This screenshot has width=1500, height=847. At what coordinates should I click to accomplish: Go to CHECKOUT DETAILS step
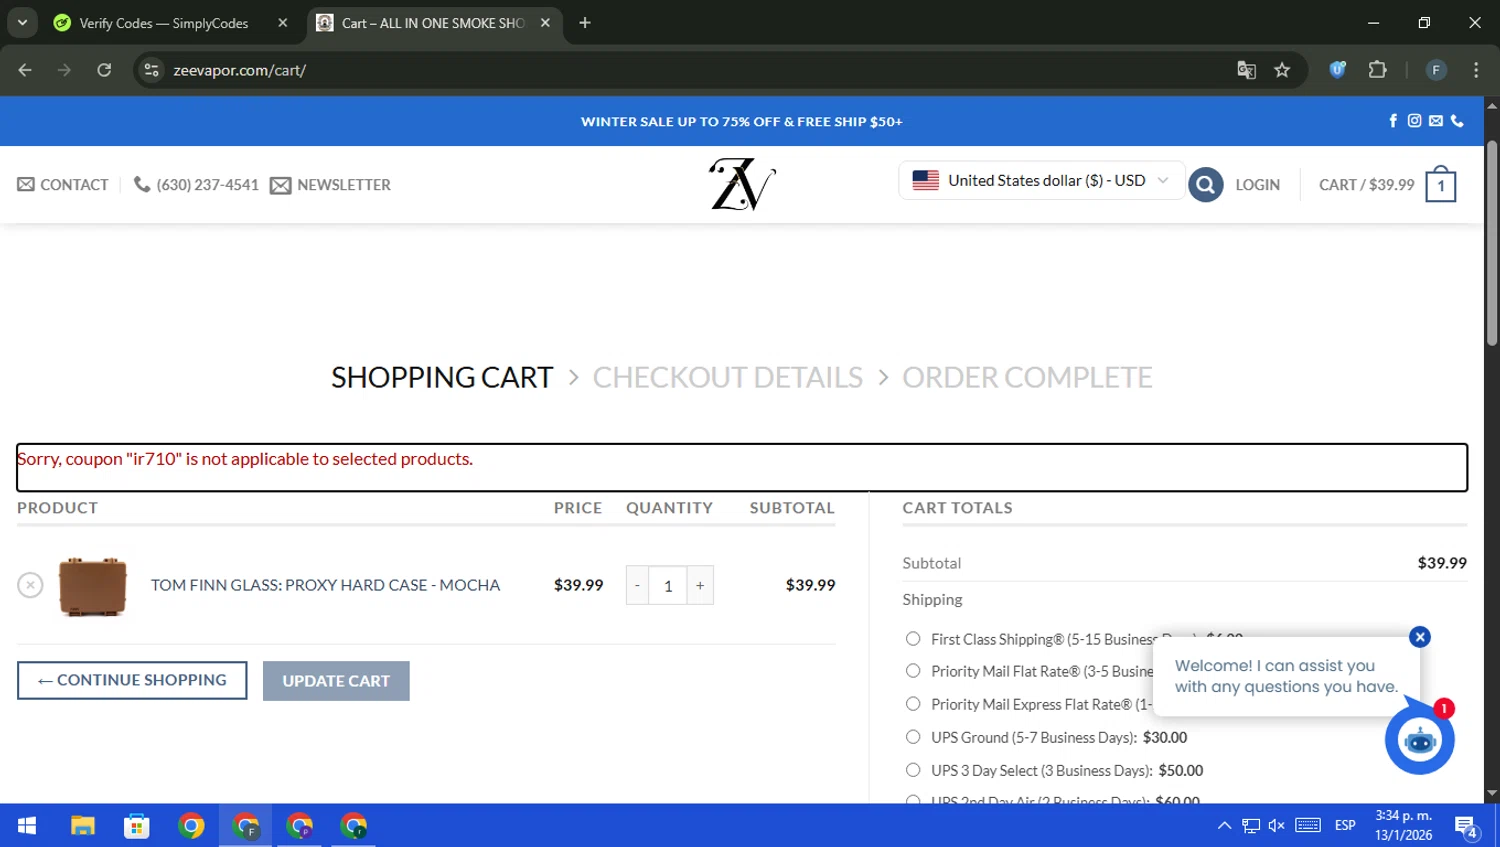(727, 377)
